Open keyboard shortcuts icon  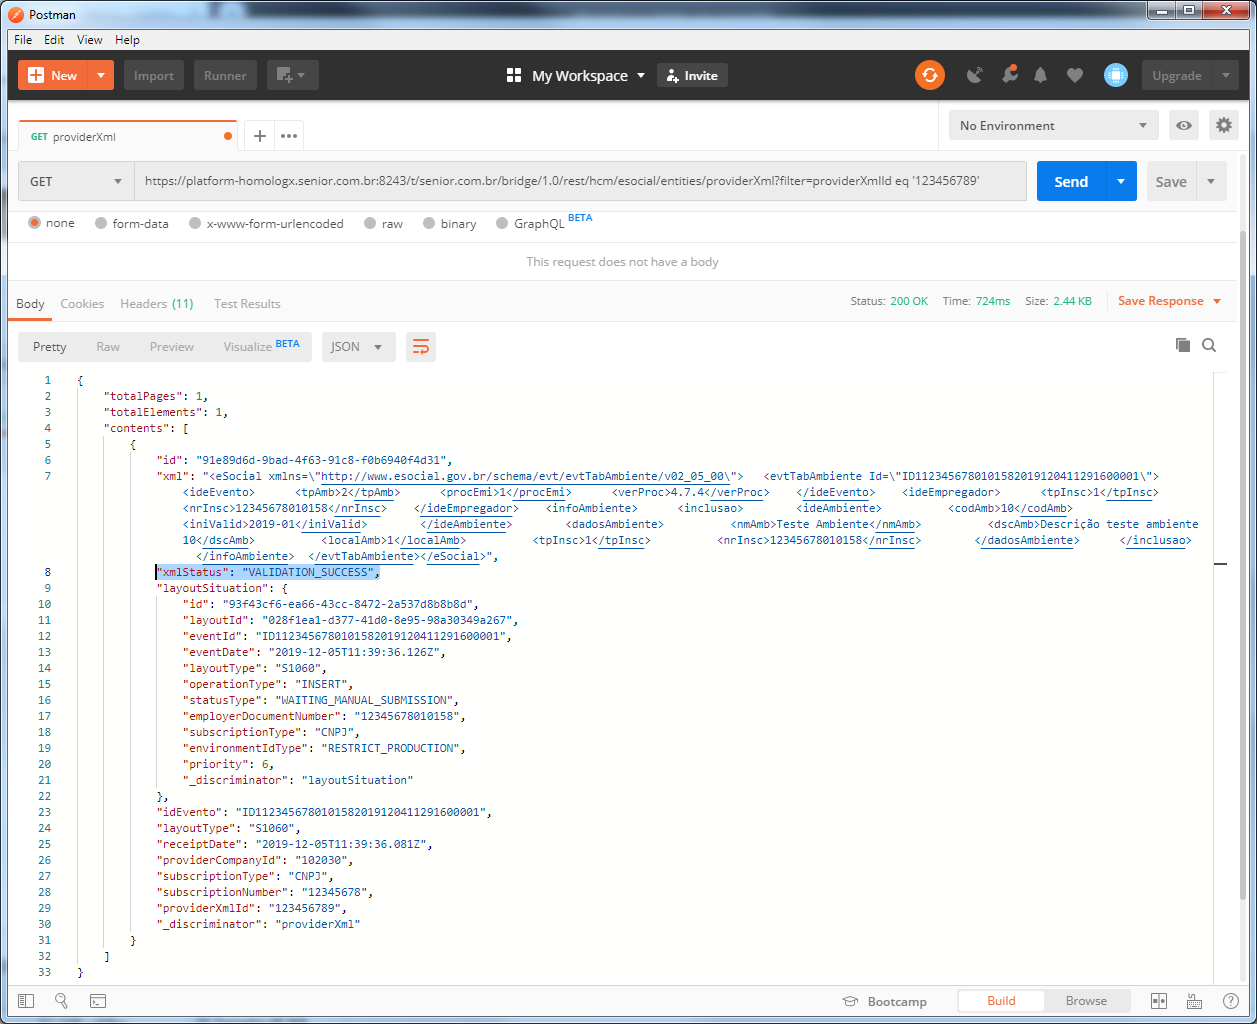pyautogui.click(x=1194, y=1001)
